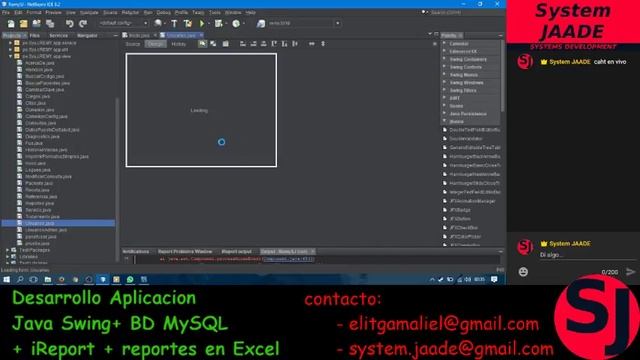Click the taskbar search icon
Screen dimensions: 640x360
coord(20,280)
